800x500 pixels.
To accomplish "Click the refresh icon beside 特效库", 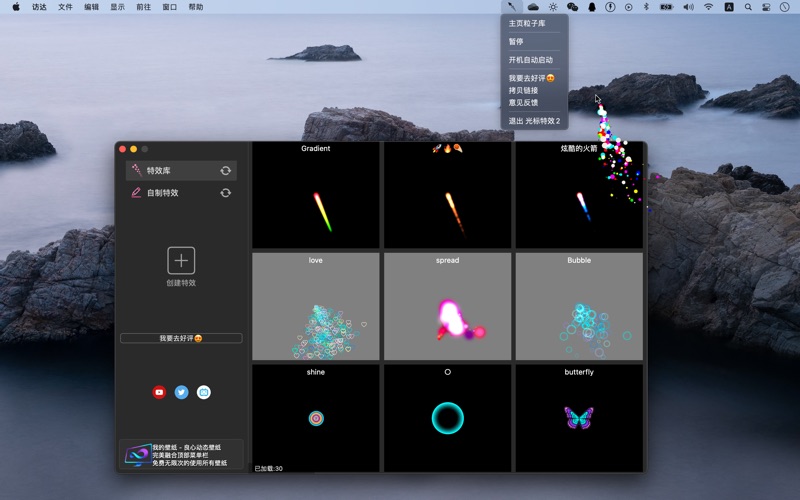I will 225,171.
